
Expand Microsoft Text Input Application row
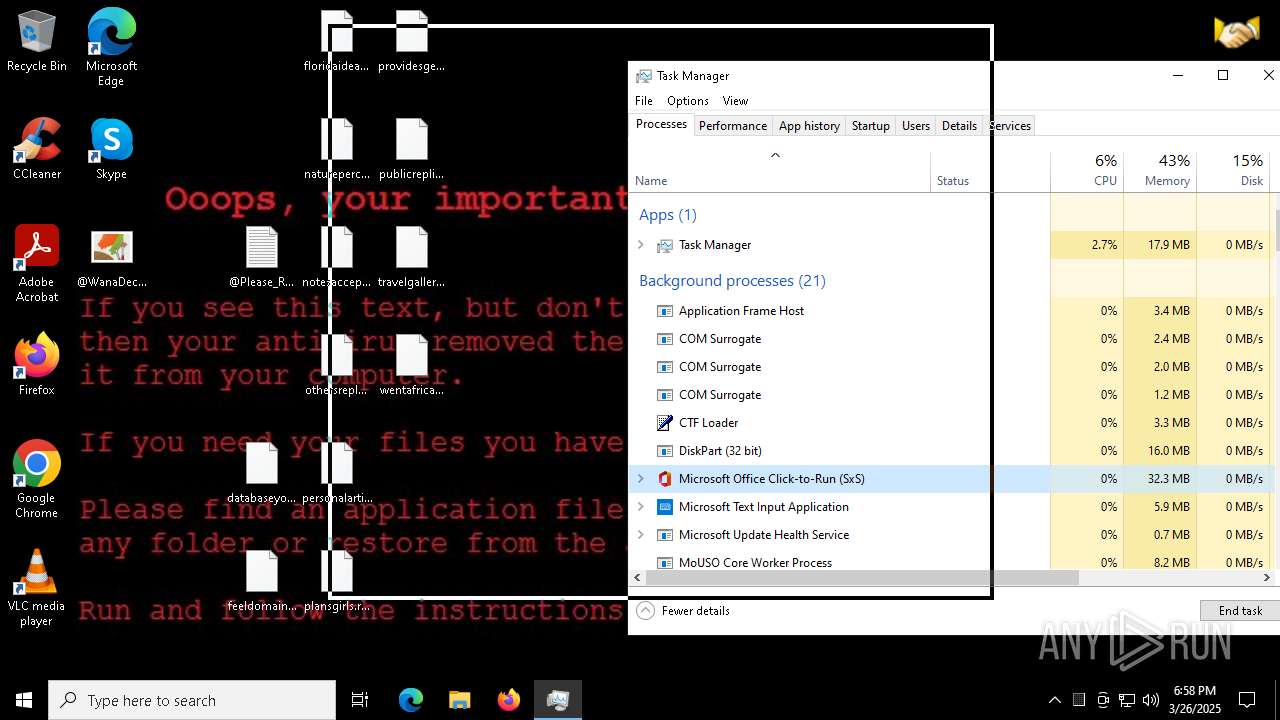coord(641,507)
